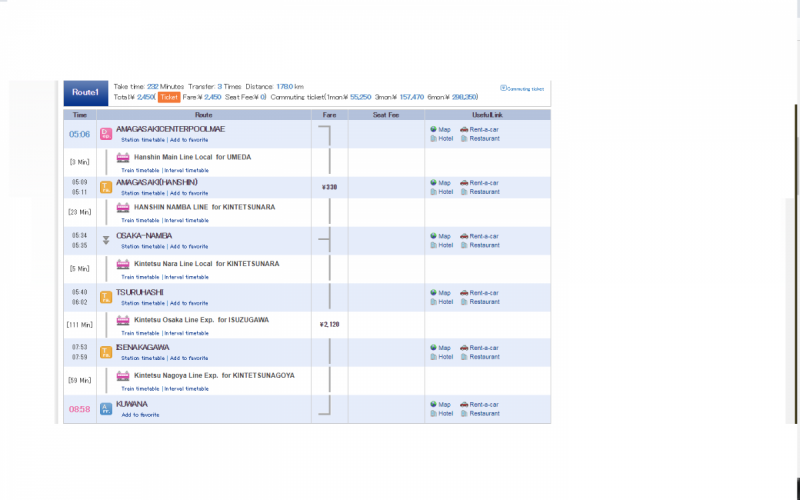
Task: Select the Route1 tab label
Action: [85, 93]
